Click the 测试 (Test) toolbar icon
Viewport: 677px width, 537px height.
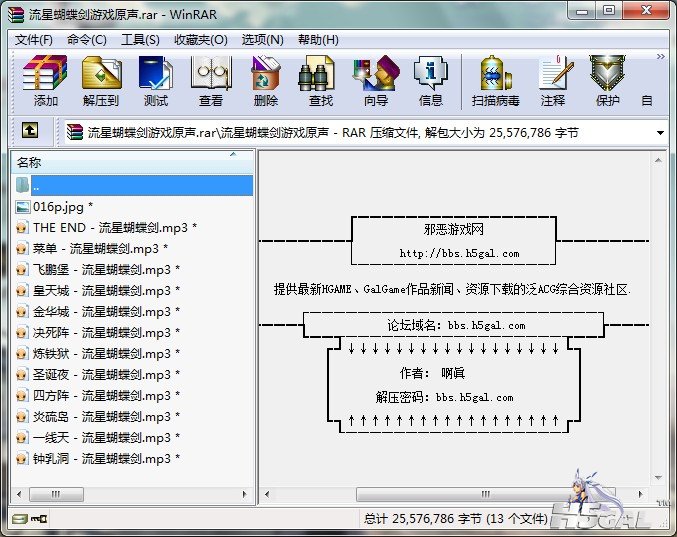[155, 81]
